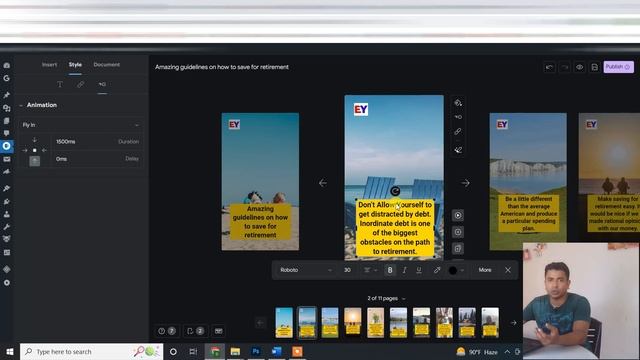
Task: Click the black text color swatch
Action: pos(453,270)
